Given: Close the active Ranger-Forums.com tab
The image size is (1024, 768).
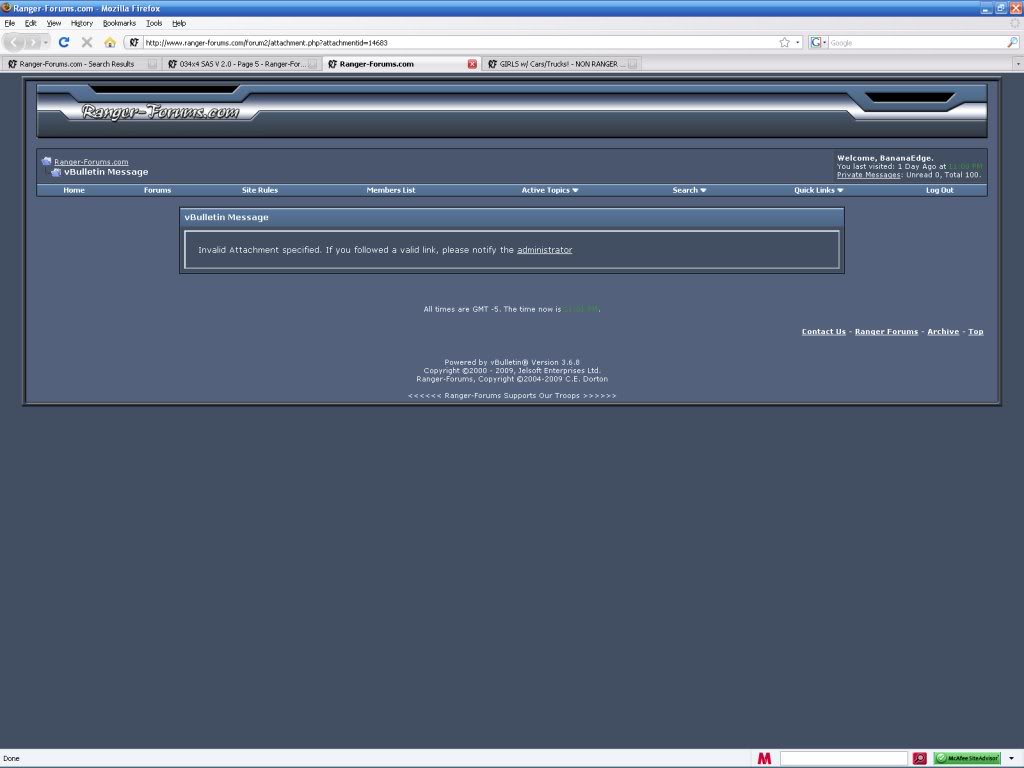Looking at the screenshot, I should pos(472,64).
